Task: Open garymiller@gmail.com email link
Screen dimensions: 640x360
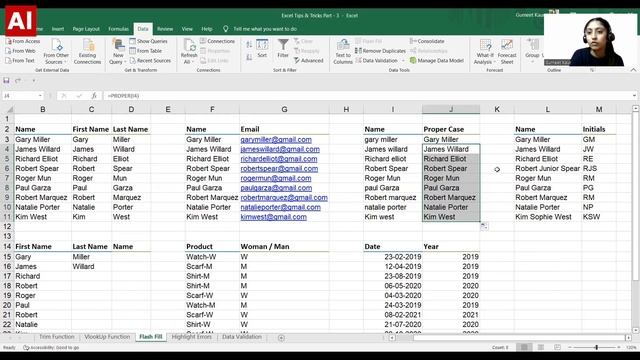Action: 276,140
